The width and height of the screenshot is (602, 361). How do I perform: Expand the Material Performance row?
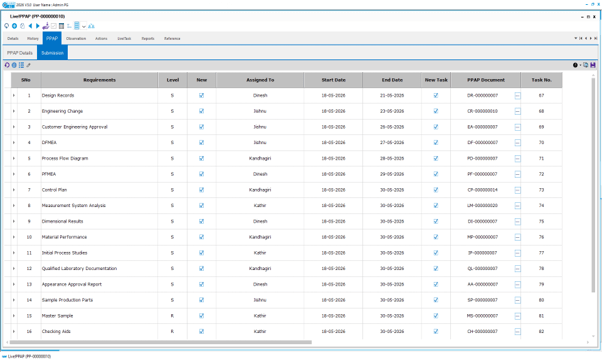pyautogui.click(x=14, y=237)
